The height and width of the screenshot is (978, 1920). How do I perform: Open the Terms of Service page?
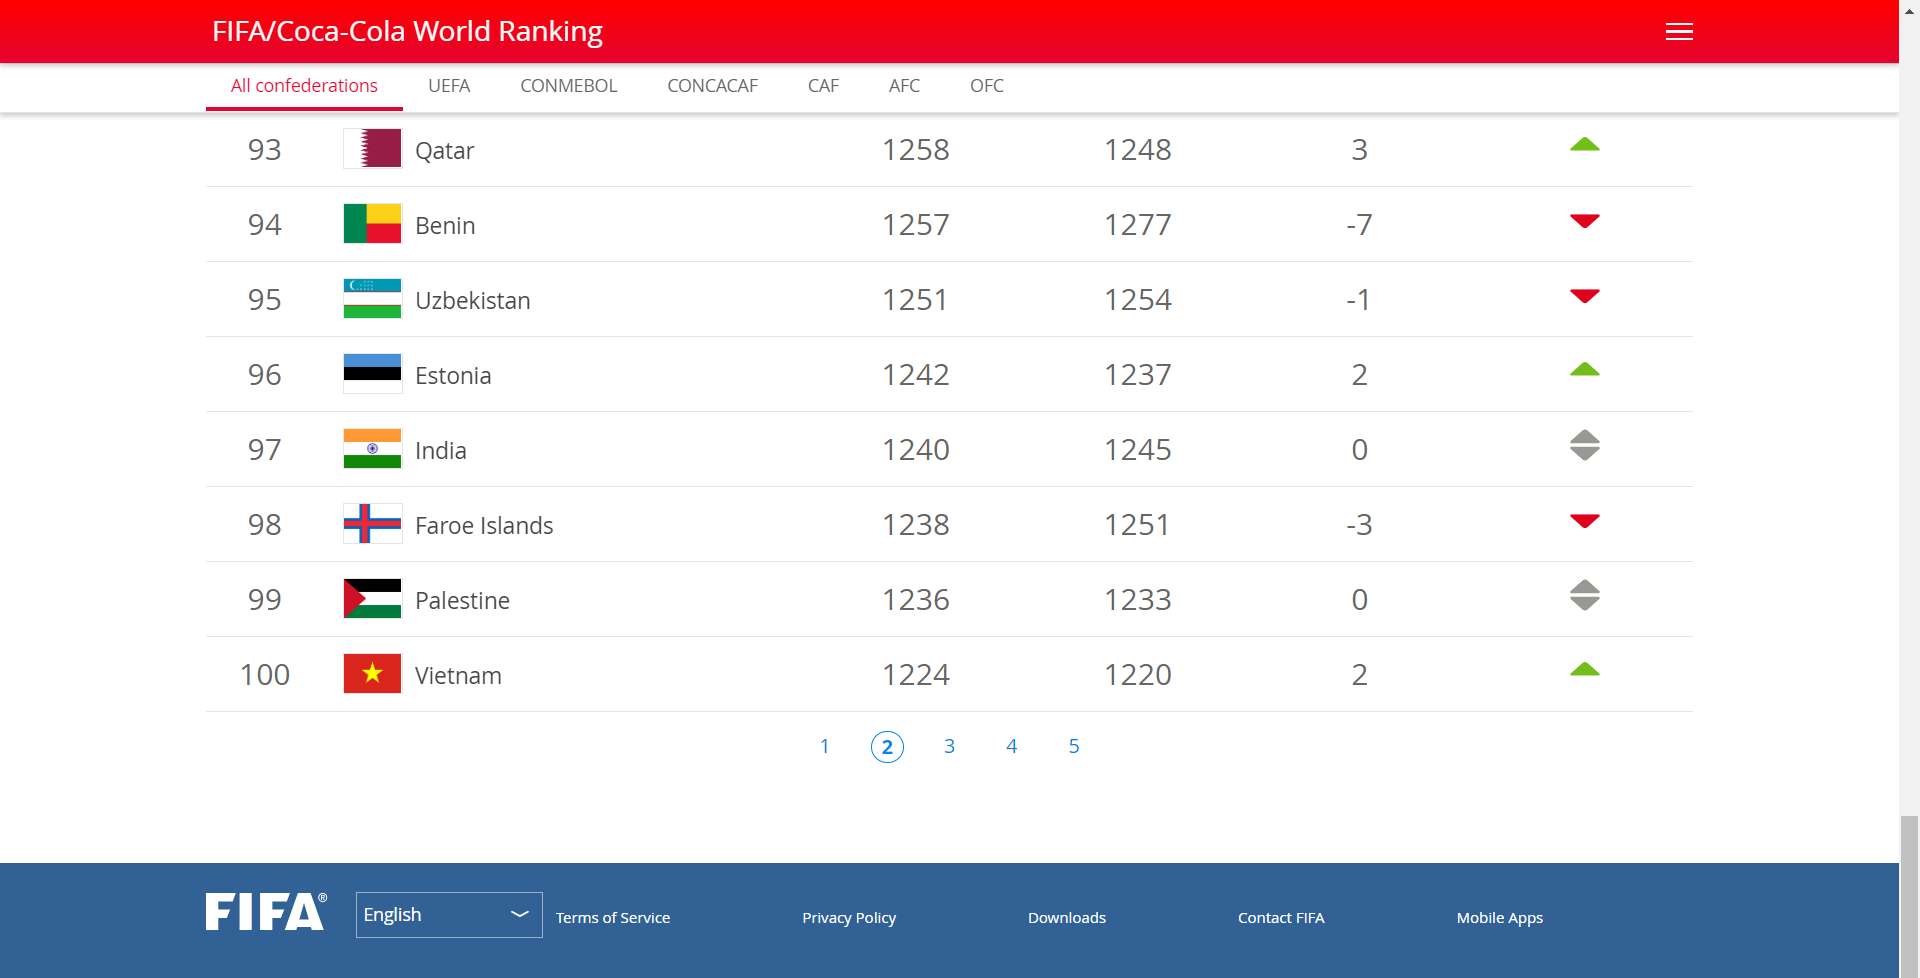[613, 917]
